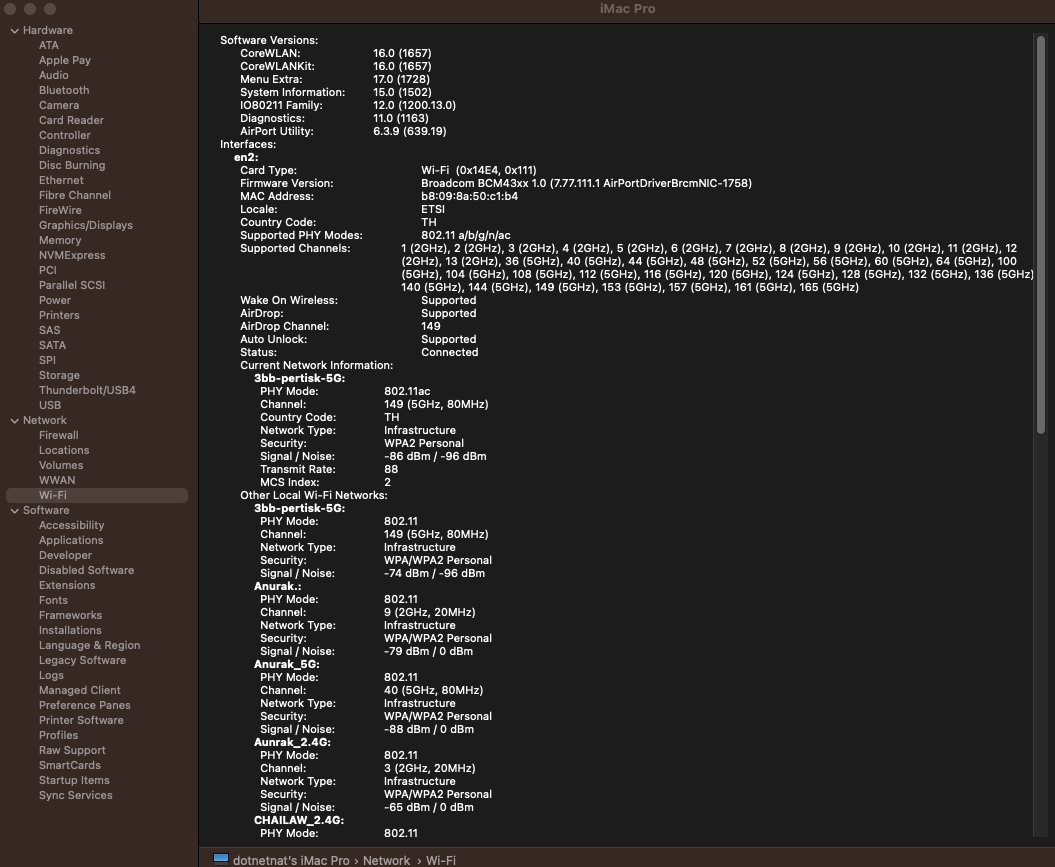Open the Apple Pay section

(65, 60)
